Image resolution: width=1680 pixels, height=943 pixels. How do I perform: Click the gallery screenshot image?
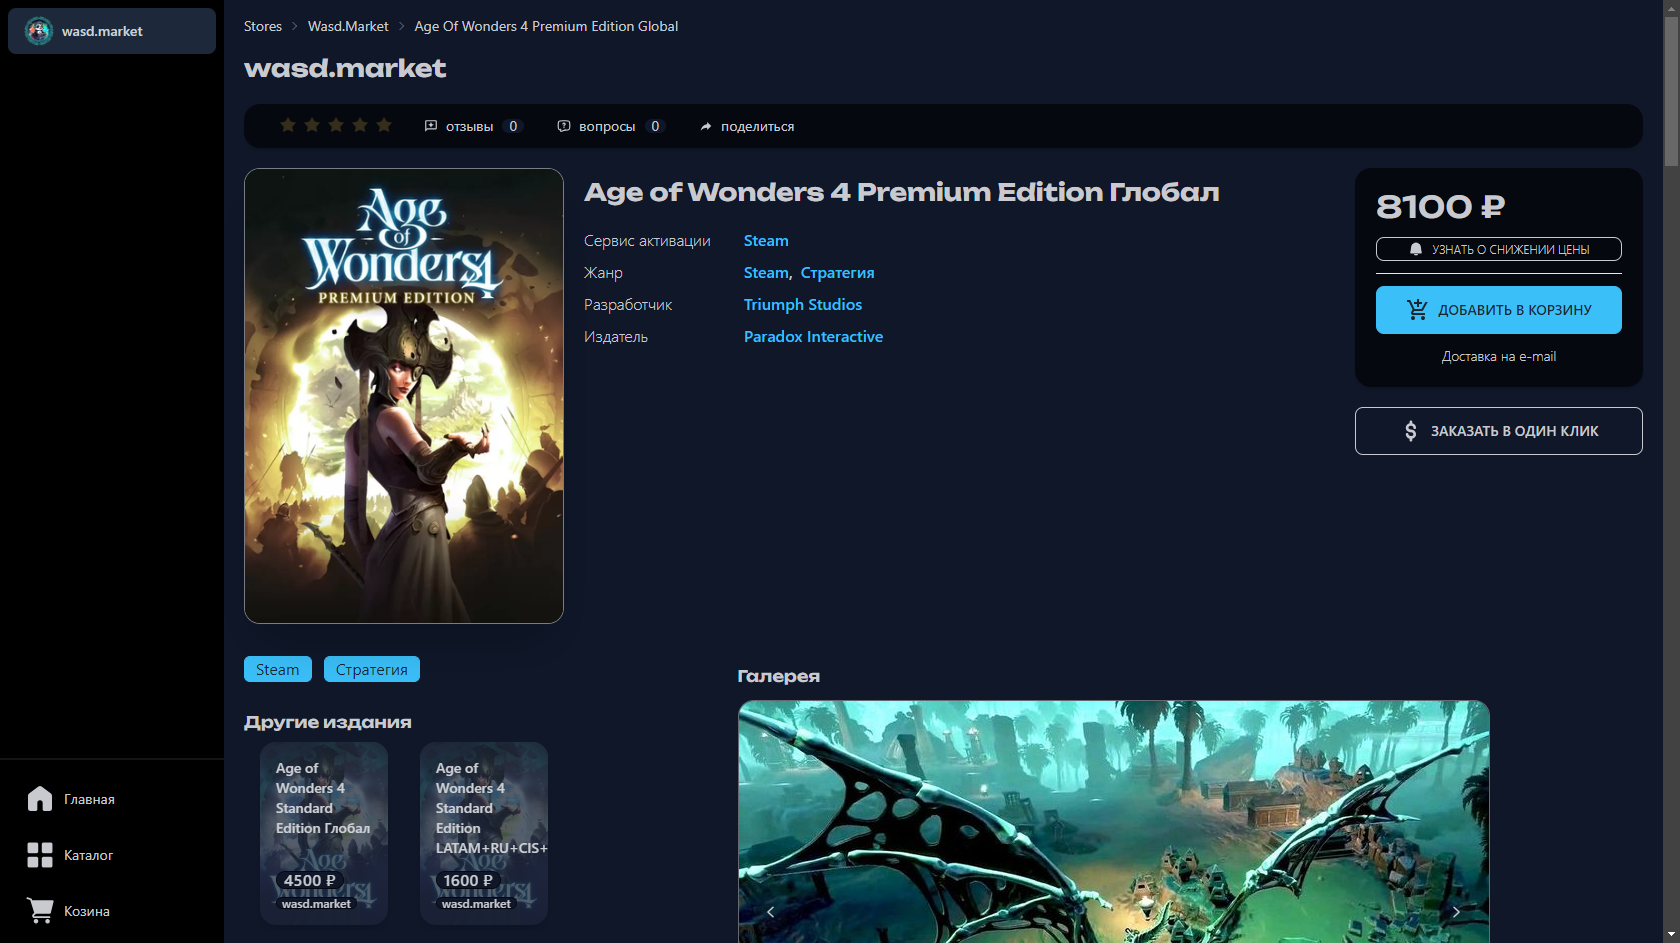1113,821
